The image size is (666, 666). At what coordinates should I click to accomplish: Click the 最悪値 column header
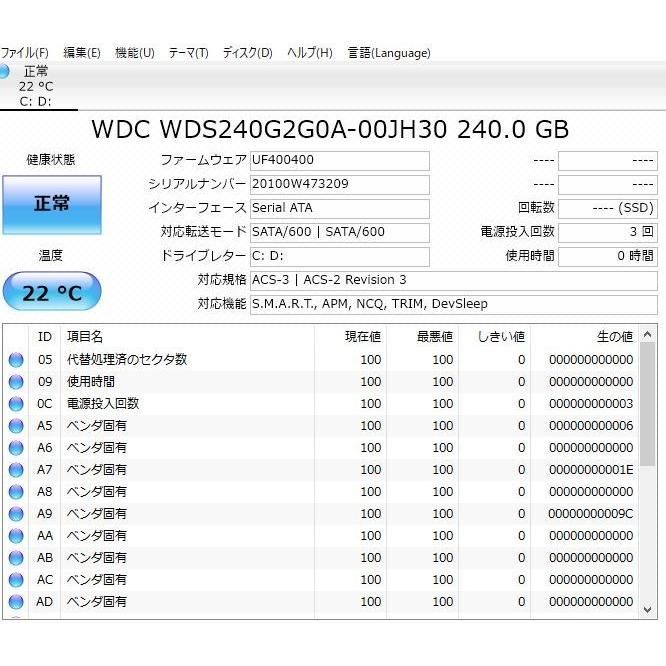423,337
